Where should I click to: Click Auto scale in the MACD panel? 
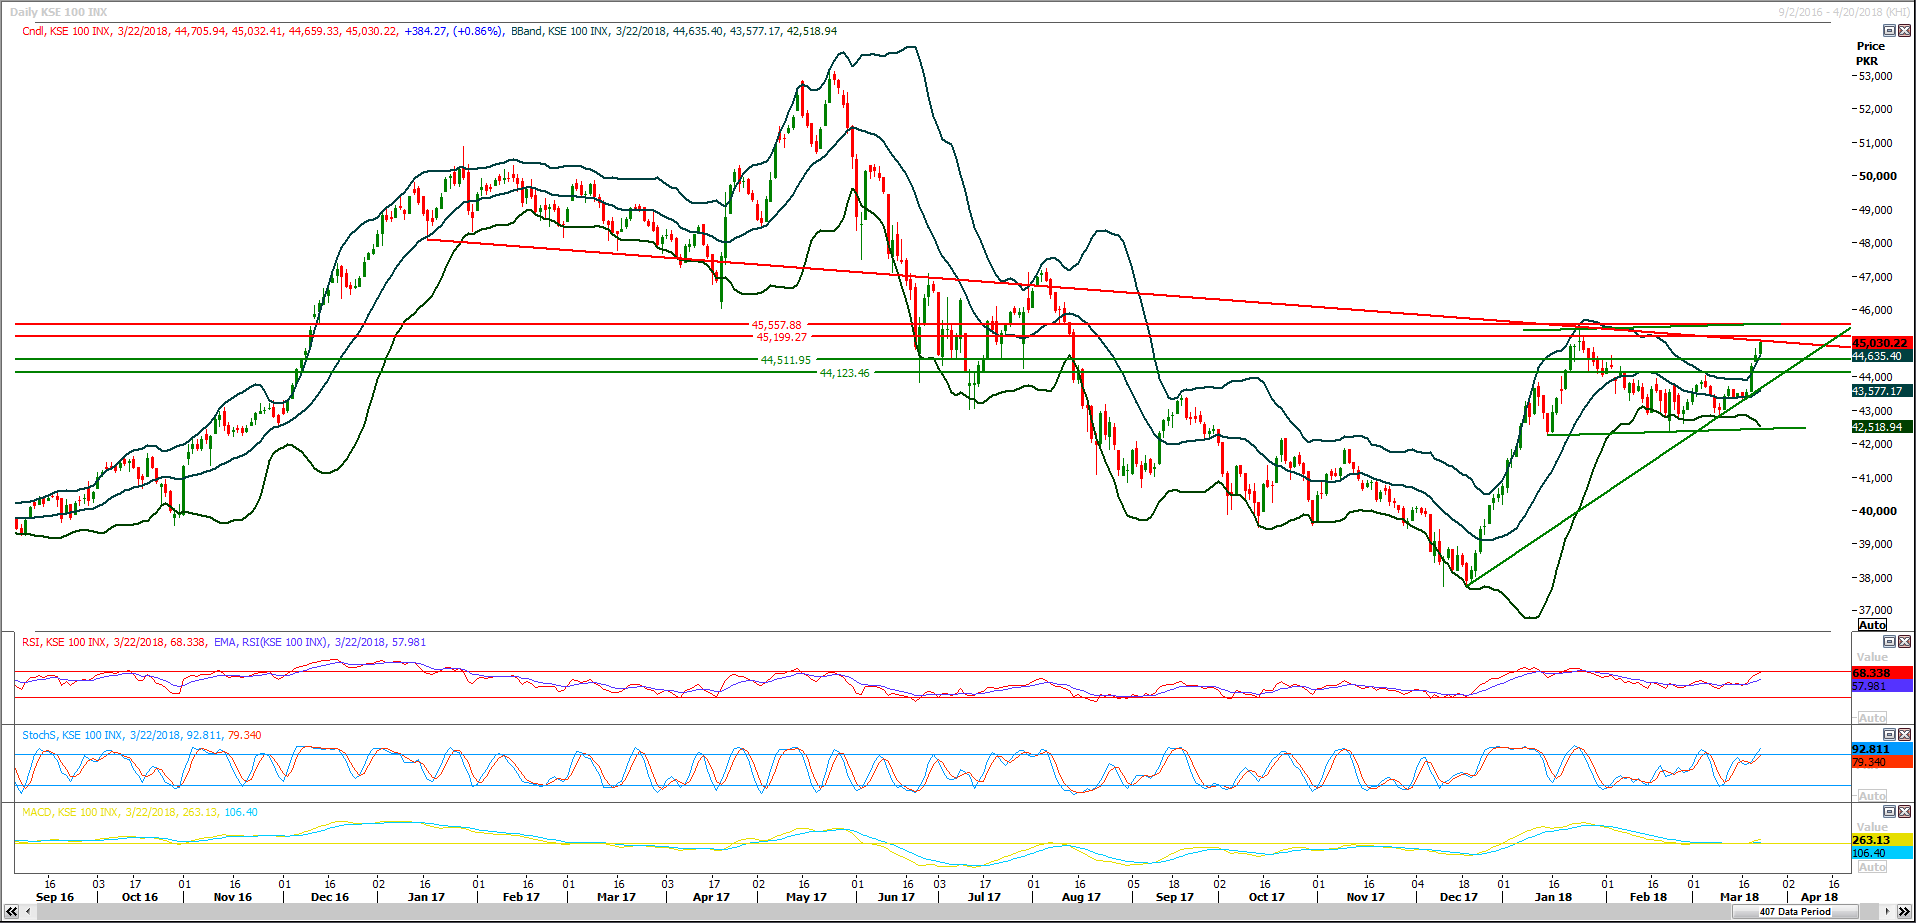[1872, 867]
